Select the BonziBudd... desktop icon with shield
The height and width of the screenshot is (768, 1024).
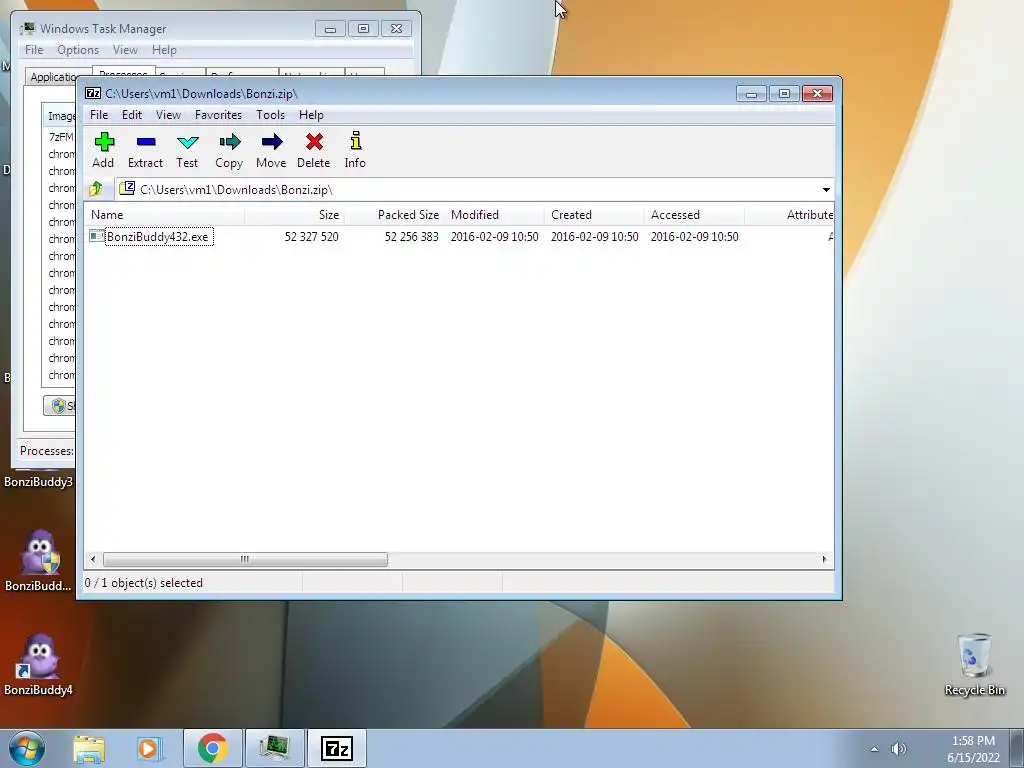point(39,560)
